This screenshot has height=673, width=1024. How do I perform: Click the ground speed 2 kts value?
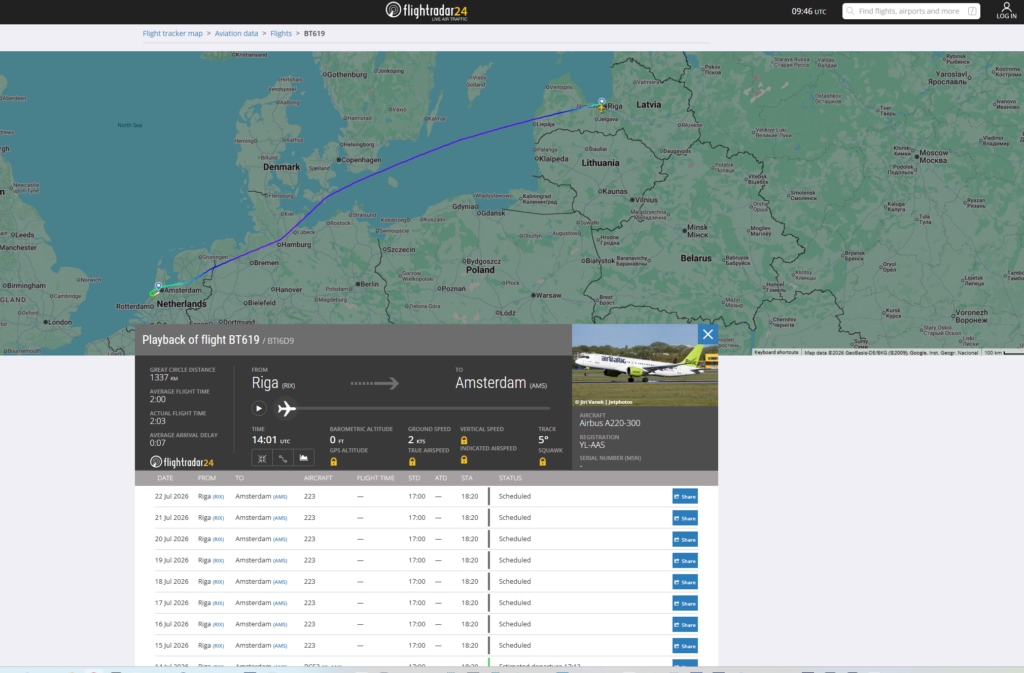[417, 441]
